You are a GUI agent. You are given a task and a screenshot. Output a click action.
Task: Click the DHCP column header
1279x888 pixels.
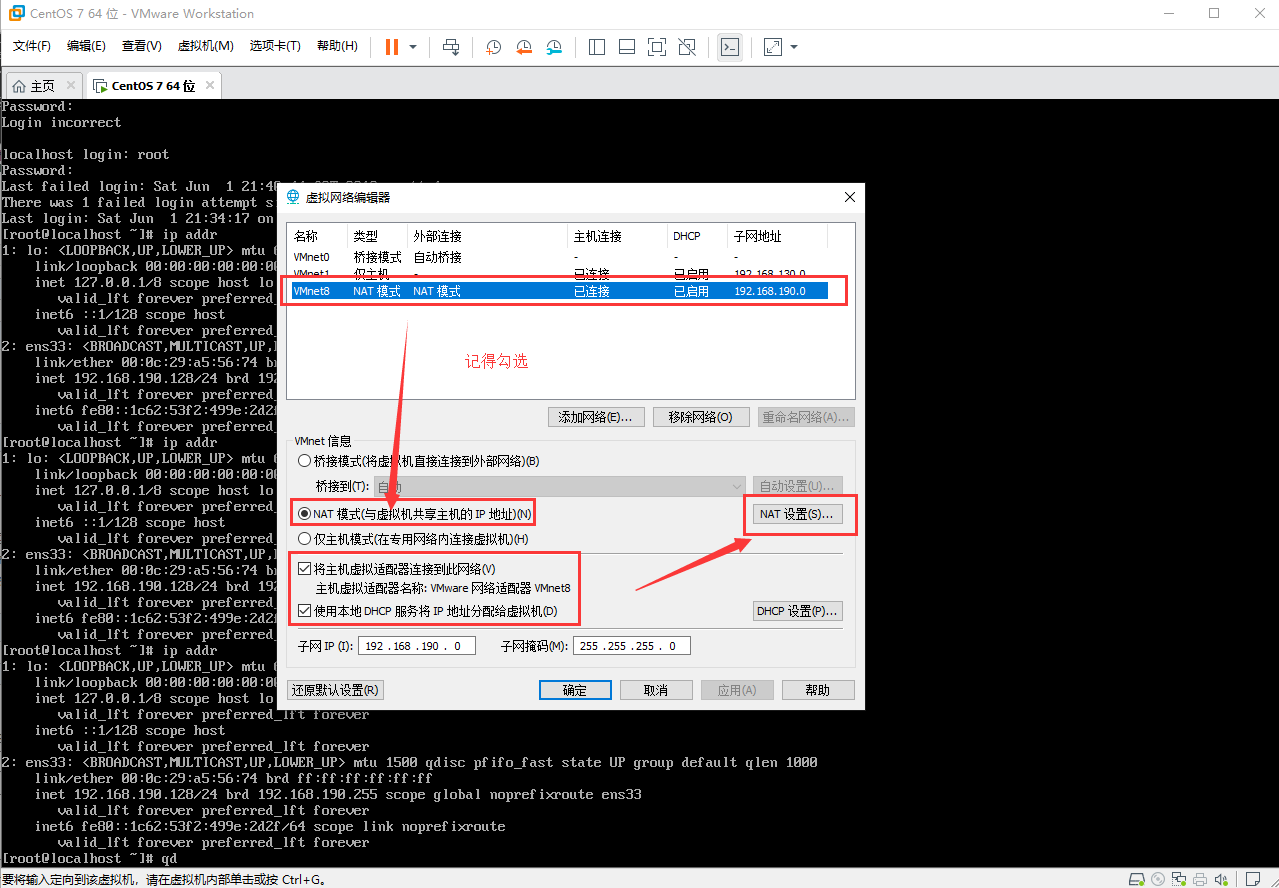tap(697, 237)
